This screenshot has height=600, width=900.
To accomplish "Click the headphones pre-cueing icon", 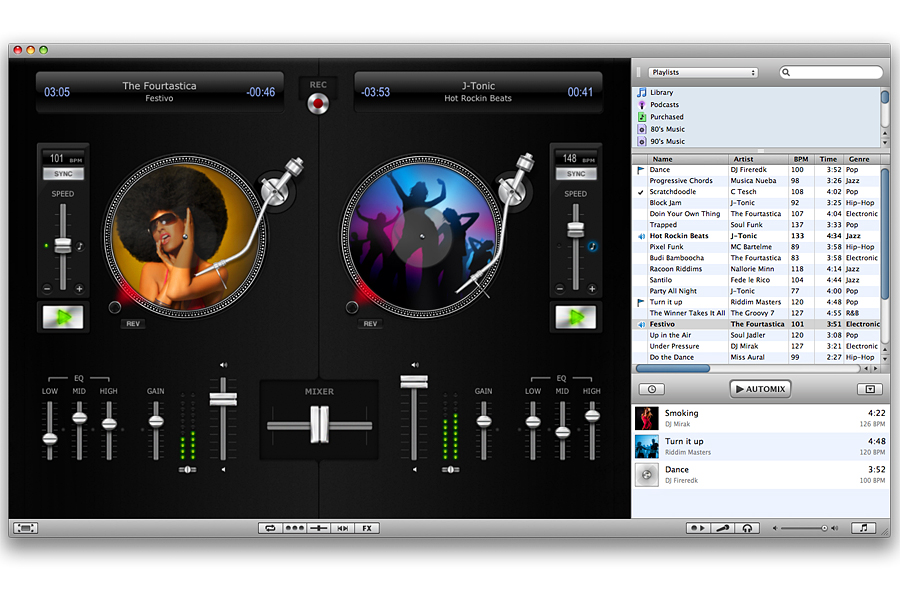I will (x=746, y=528).
